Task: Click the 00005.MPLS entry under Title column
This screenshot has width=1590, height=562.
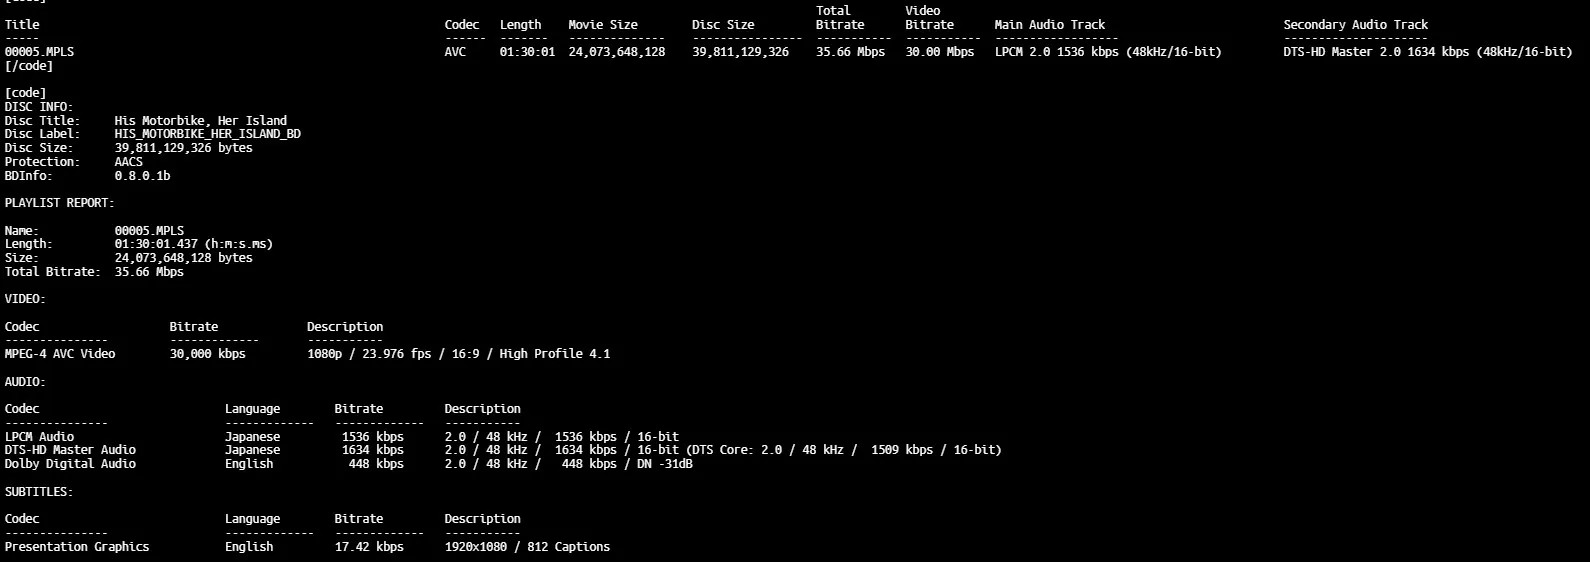Action: pos(39,52)
